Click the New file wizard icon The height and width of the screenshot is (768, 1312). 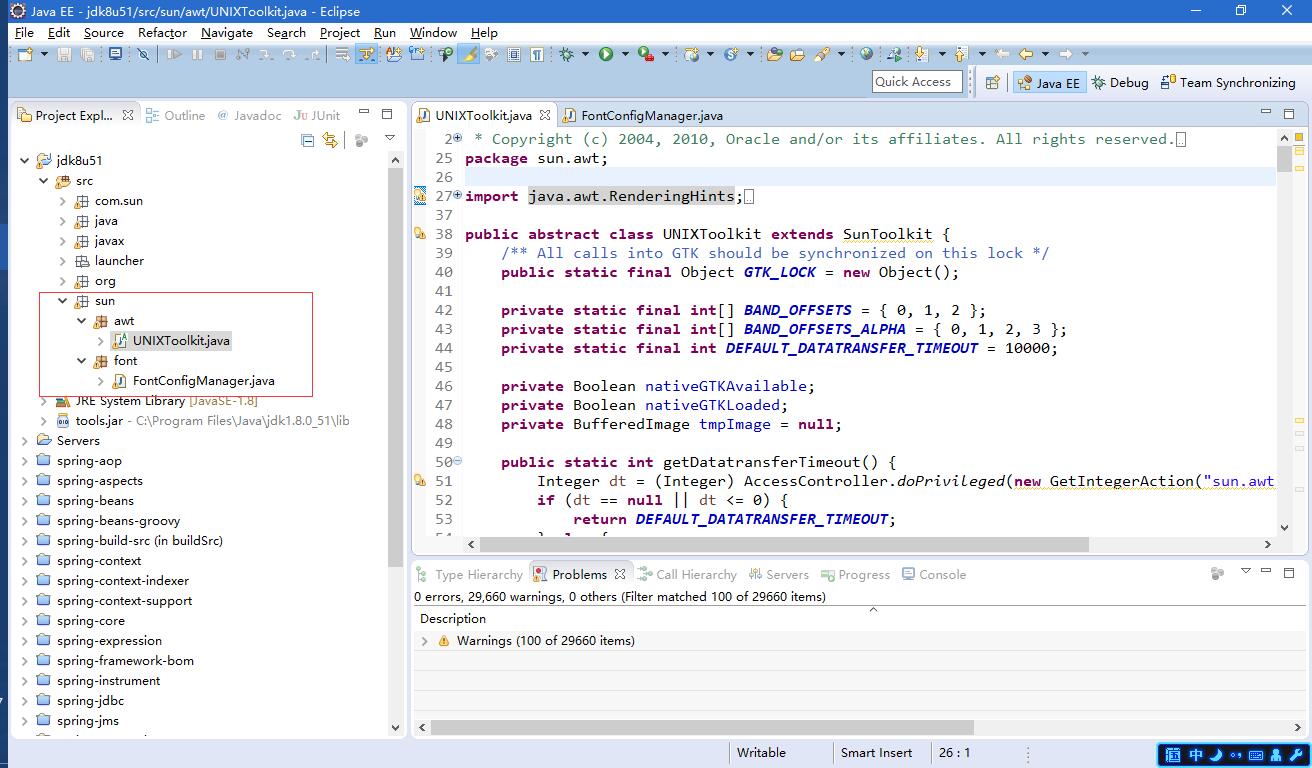(x=25, y=54)
